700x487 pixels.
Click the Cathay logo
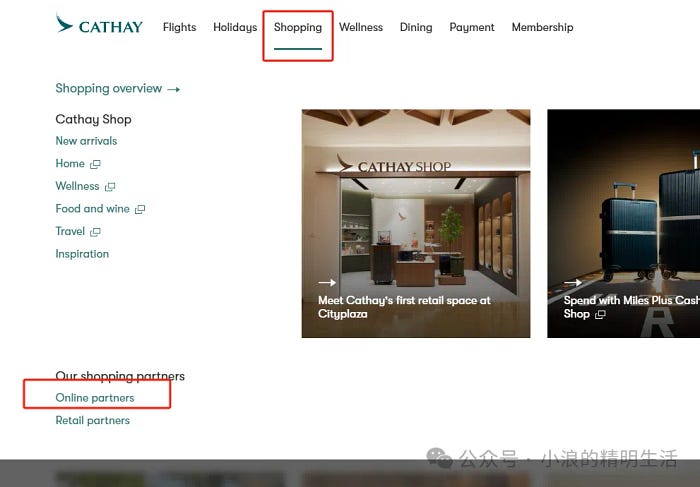99,25
